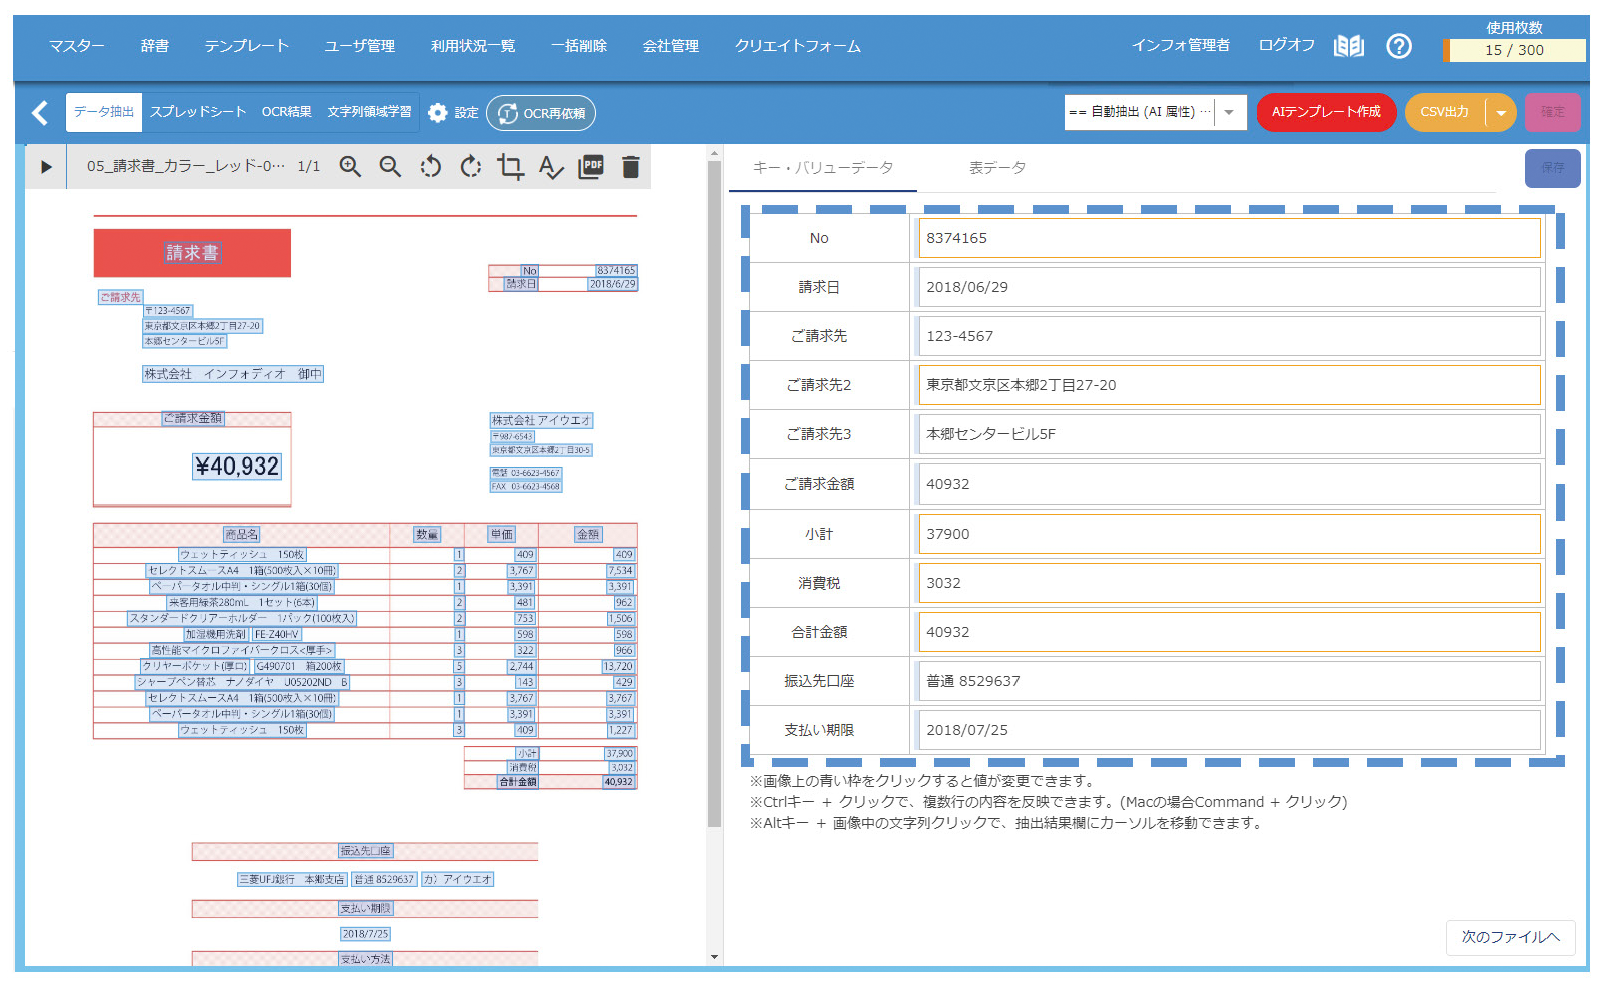
Task: Open settings gear icon
Action: 438,113
